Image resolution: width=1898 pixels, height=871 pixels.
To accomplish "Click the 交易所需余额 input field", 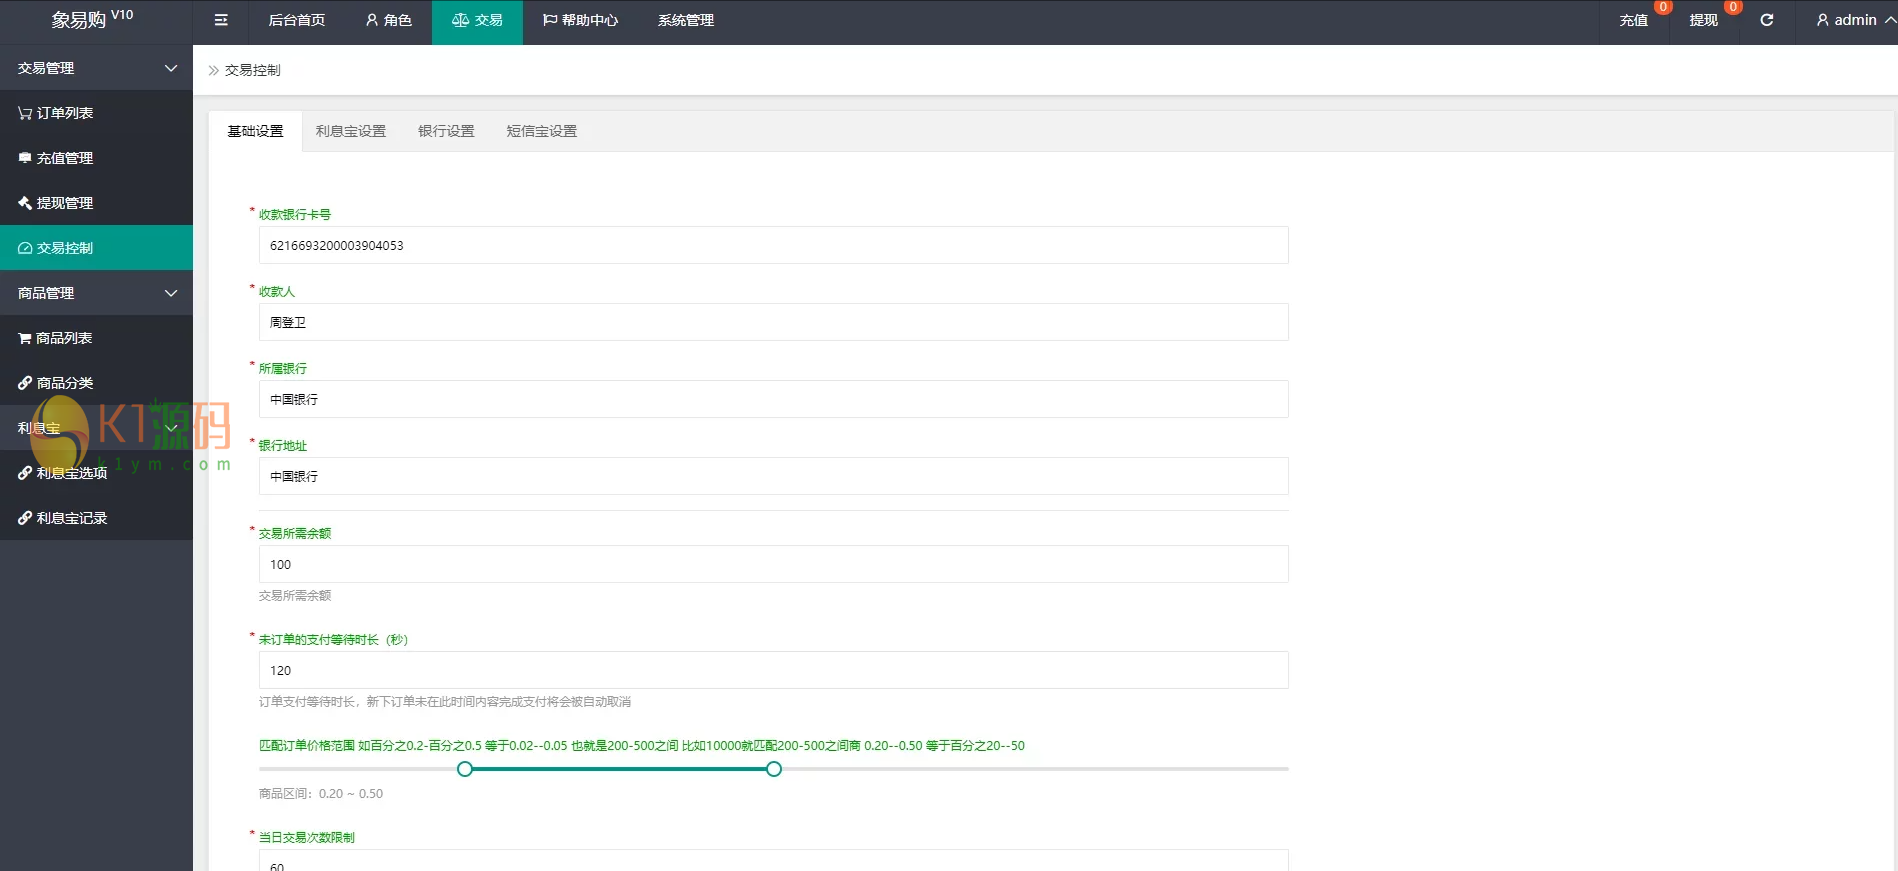I will tap(773, 564).
